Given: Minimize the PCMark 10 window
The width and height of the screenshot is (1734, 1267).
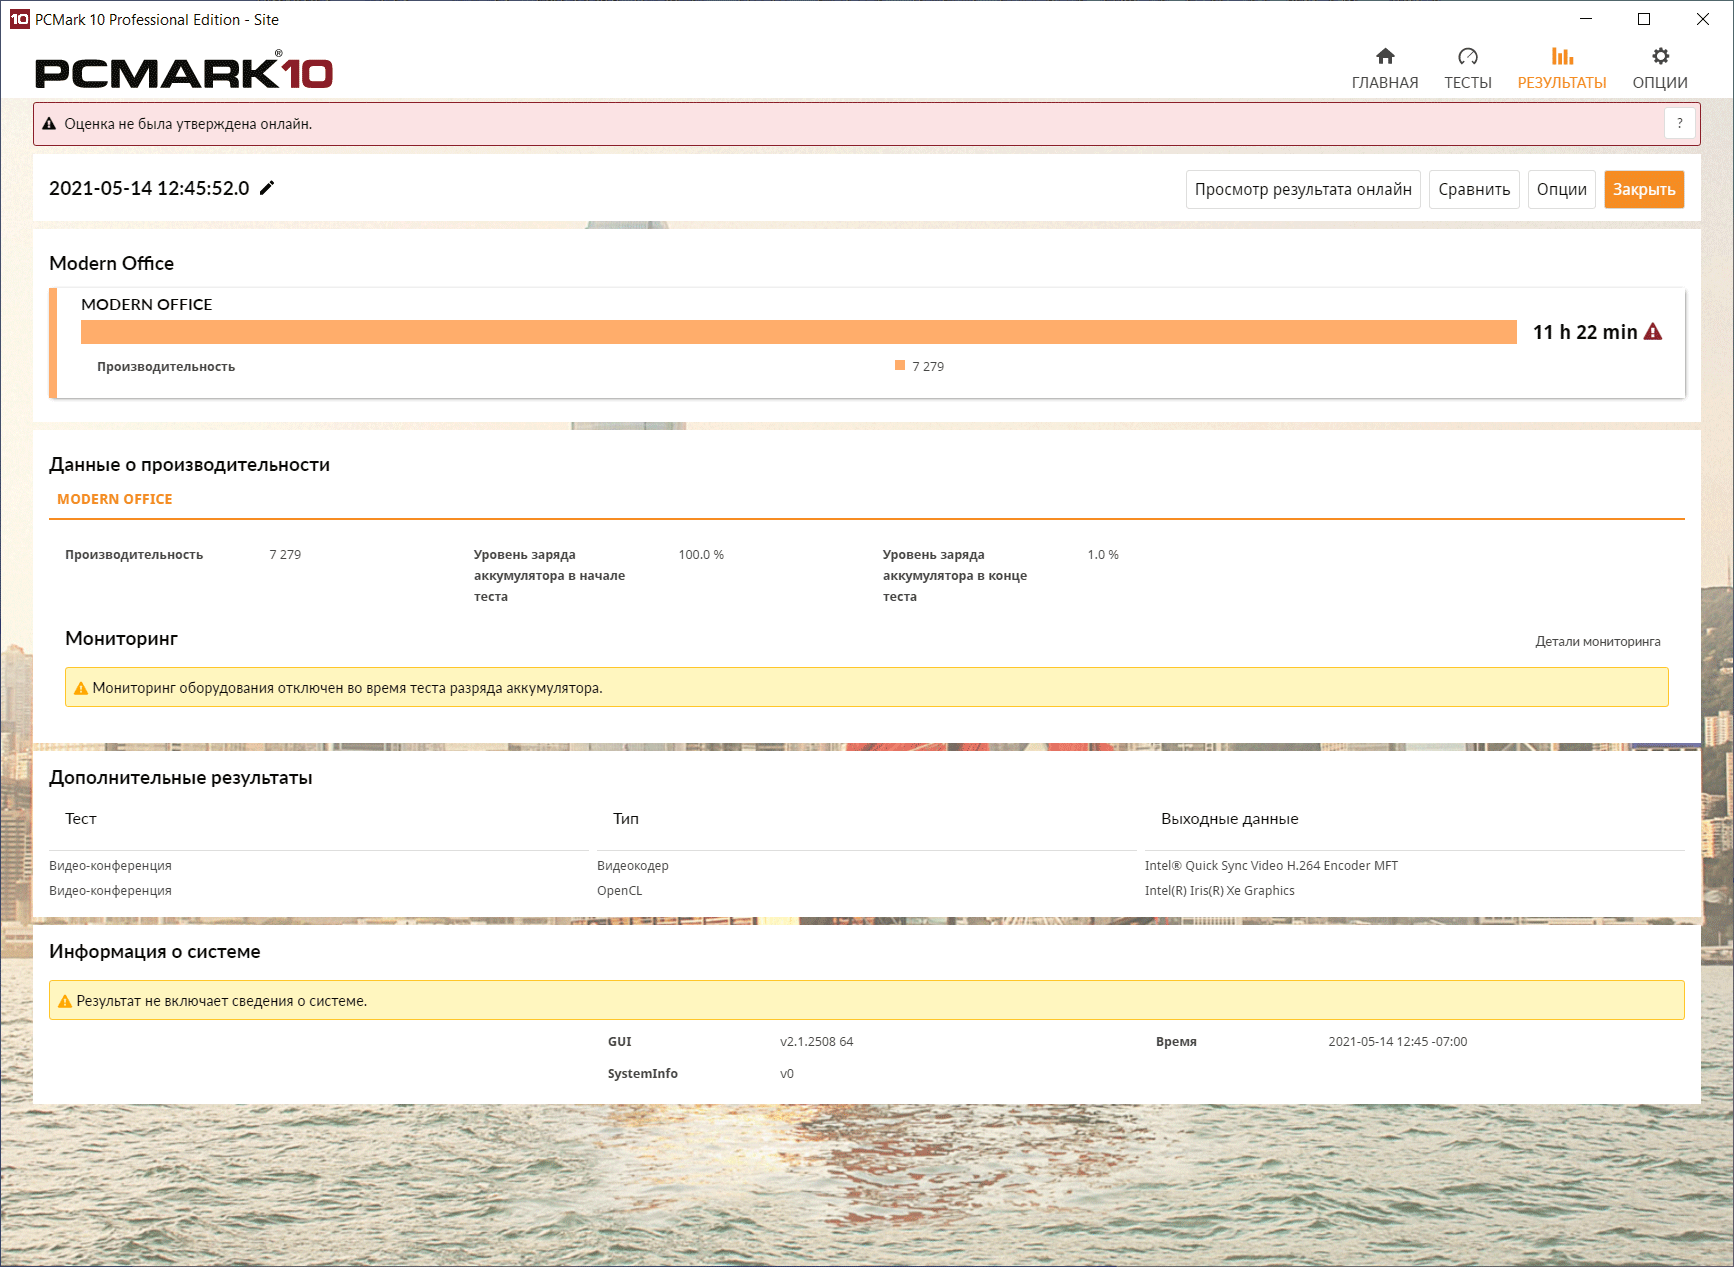Looking at the screenshot, I should 1586,19.
